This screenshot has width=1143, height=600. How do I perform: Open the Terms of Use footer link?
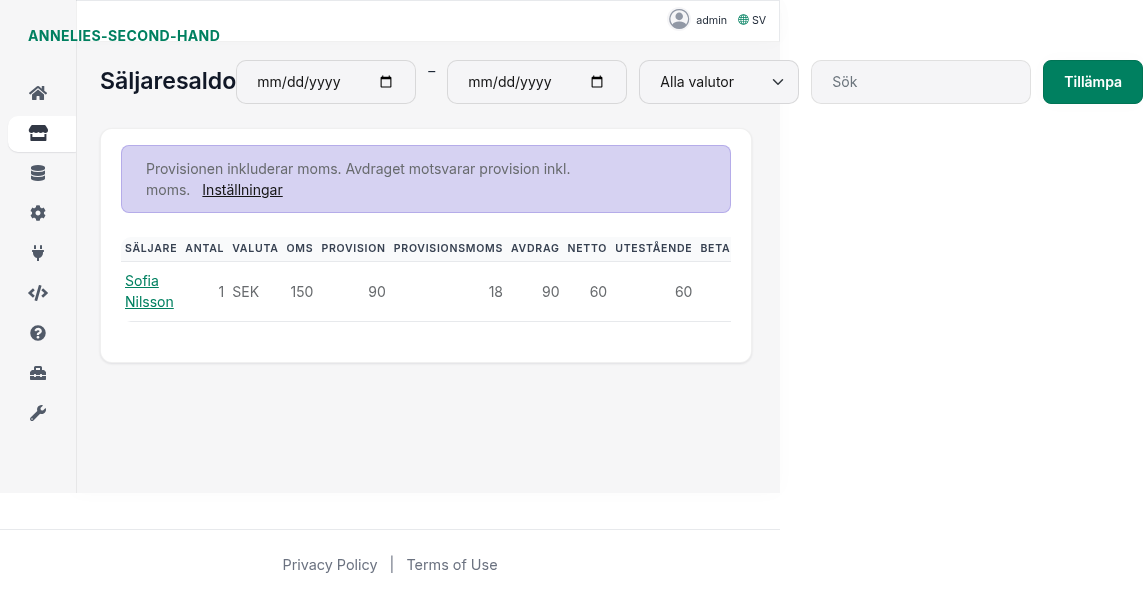(451, 565)
